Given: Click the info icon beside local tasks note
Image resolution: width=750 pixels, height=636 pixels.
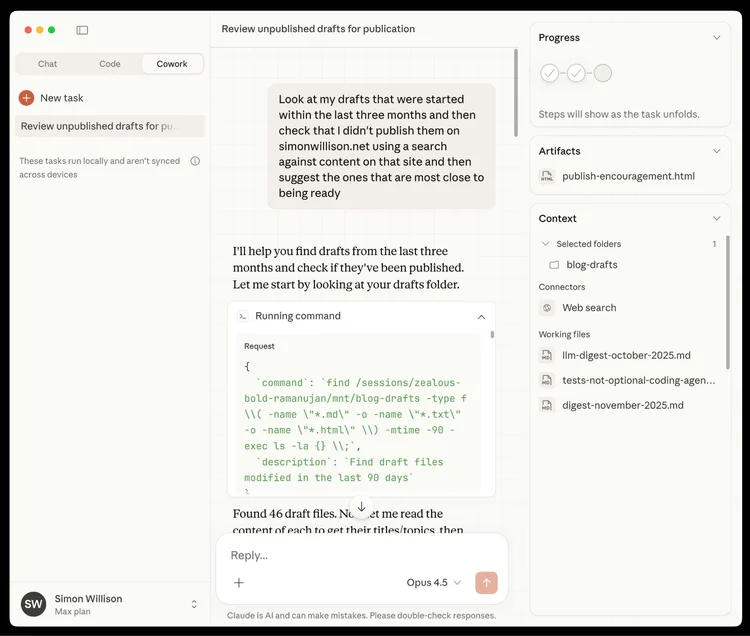Looking at the screenshot, I should (195, 161).
